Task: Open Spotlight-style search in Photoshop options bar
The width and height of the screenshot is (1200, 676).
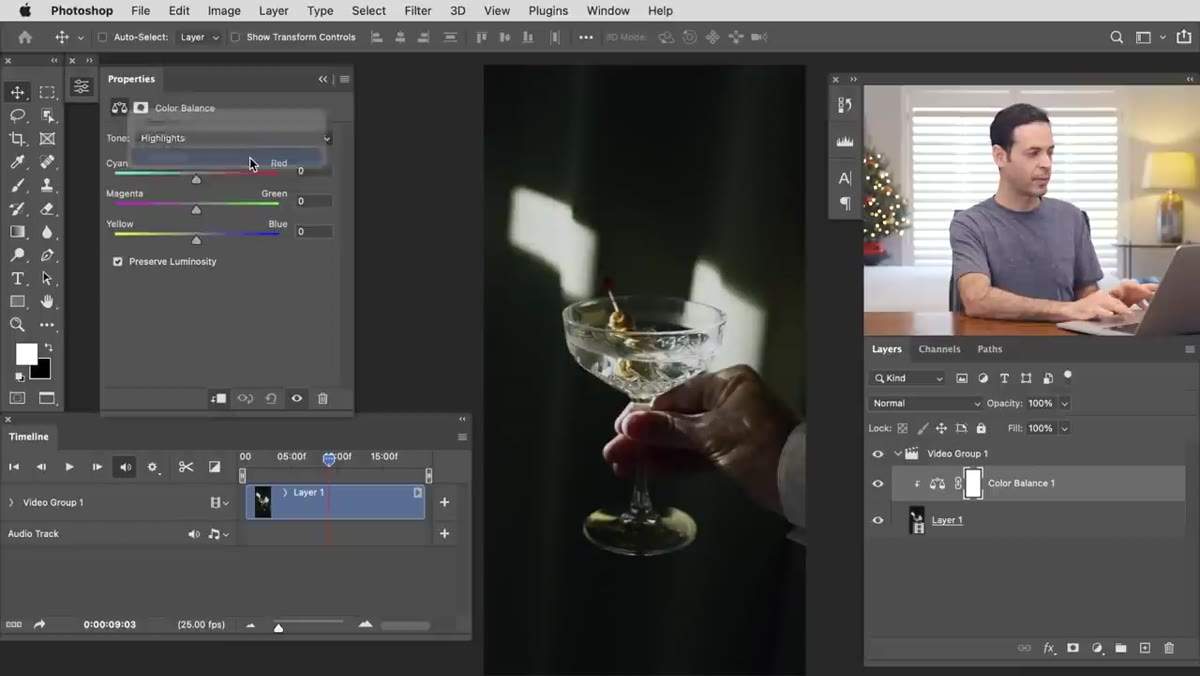Action: [x=1117, y=37]
